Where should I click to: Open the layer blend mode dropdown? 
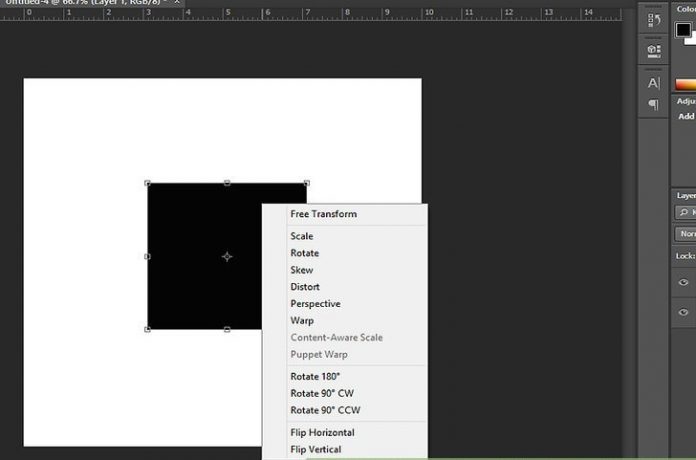pos(686,234)
